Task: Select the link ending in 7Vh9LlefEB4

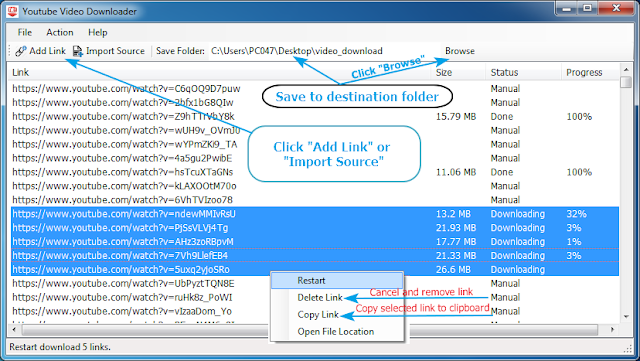Action: tap(120, 255)
